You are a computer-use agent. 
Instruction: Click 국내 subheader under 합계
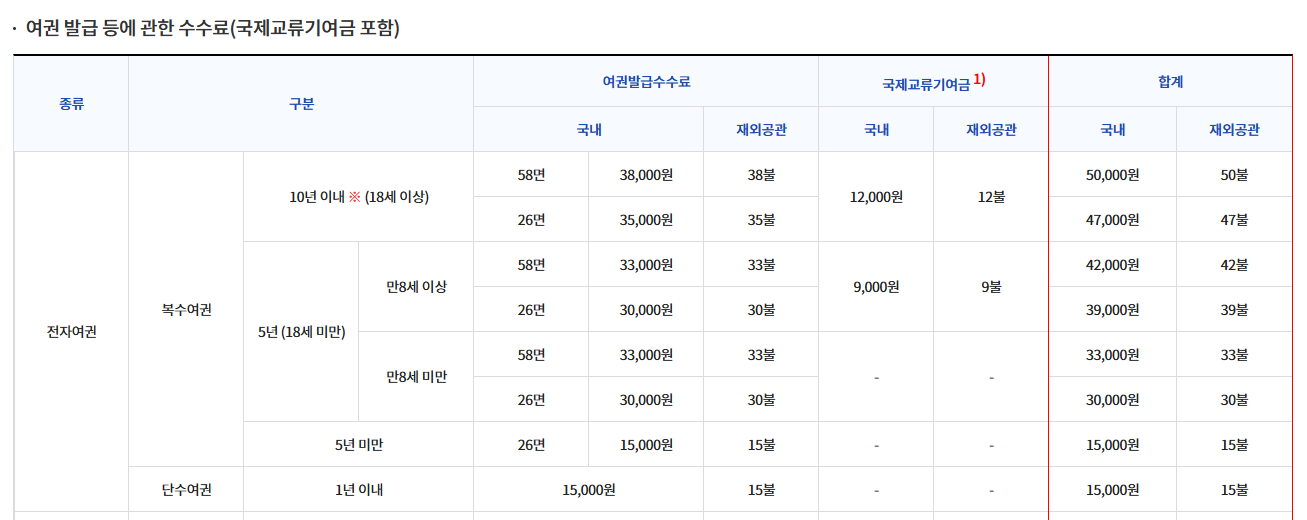pyautogui.click(x=1113, y=129)
